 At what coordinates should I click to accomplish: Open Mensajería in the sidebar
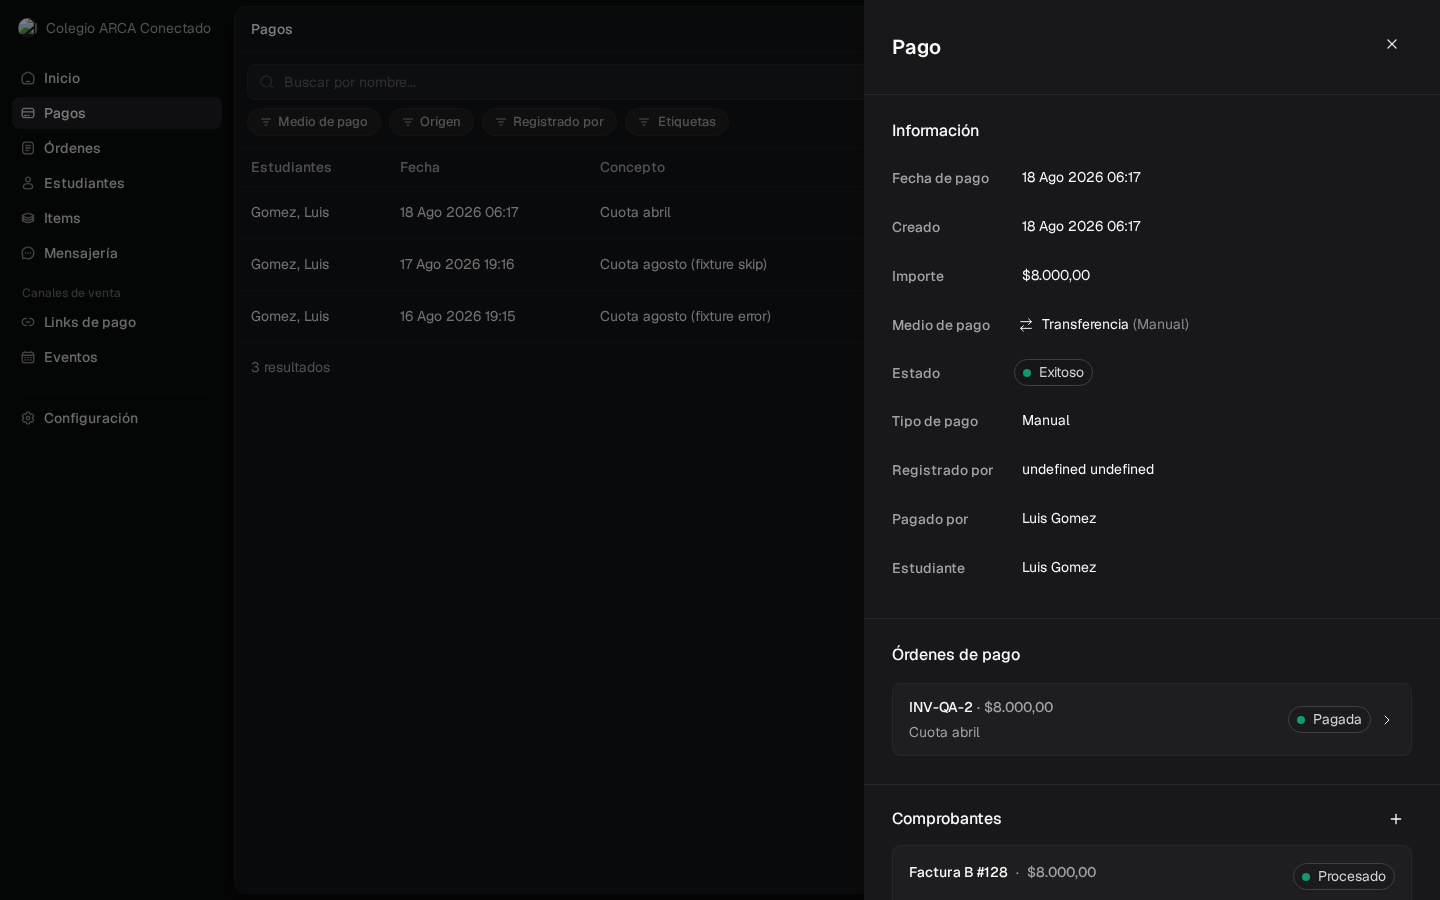tap(117, 253)
